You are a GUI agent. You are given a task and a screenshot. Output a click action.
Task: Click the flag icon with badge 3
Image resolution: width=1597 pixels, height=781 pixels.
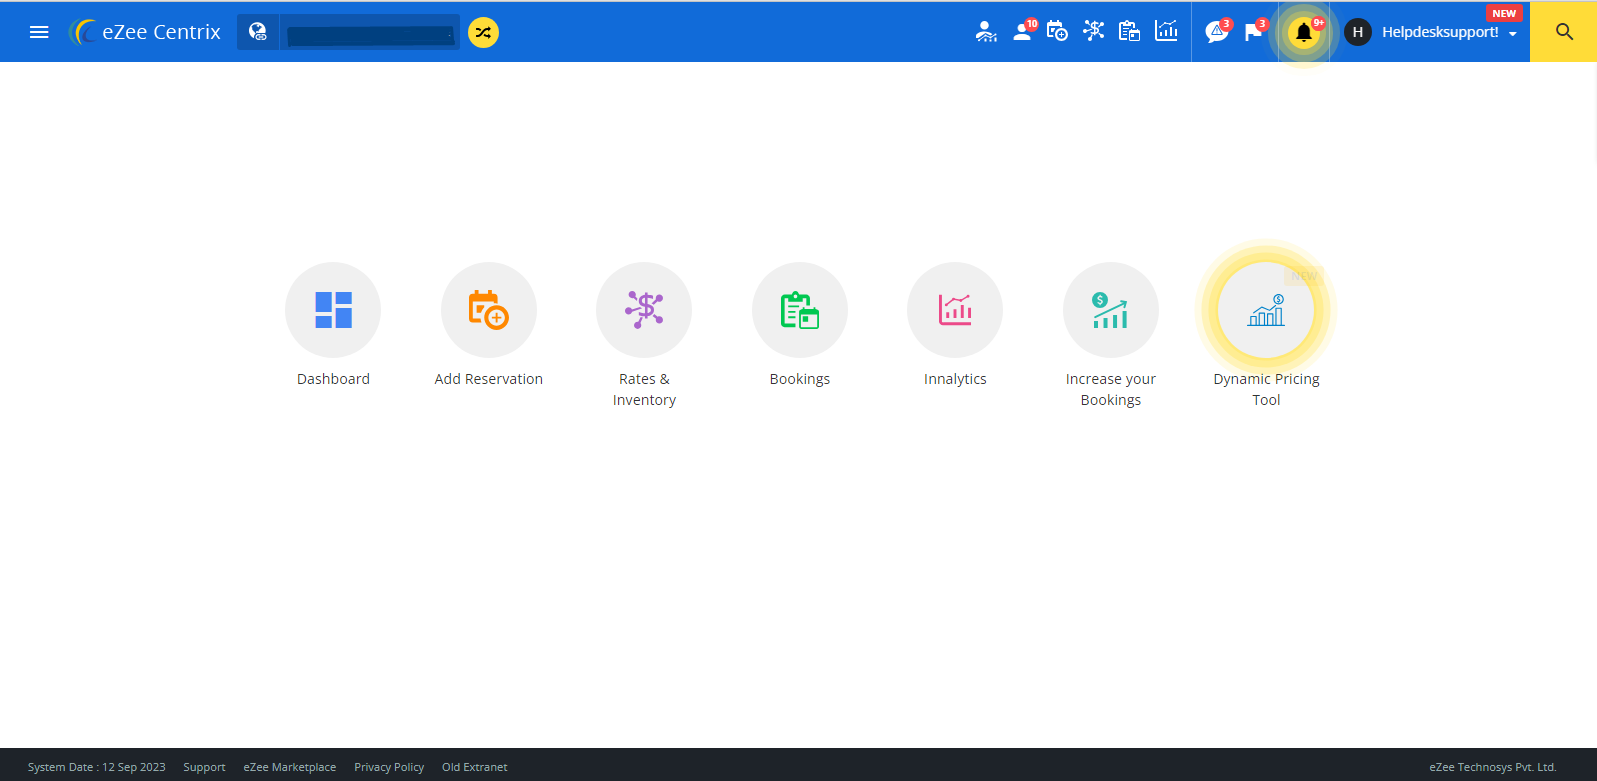(1253, 32)
